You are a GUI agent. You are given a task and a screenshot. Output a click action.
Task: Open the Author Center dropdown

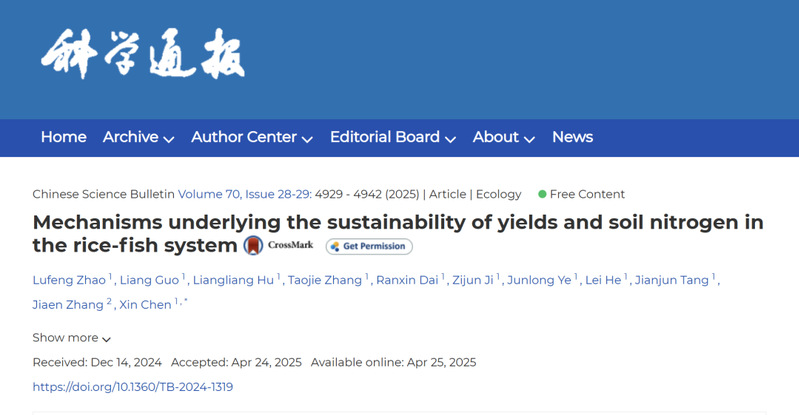tap(251, 137)
